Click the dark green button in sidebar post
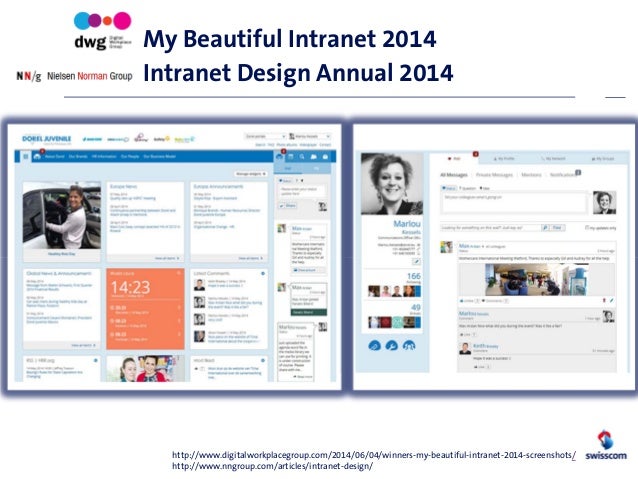Screen dimensions: 638x479 (x=309, y=312)
